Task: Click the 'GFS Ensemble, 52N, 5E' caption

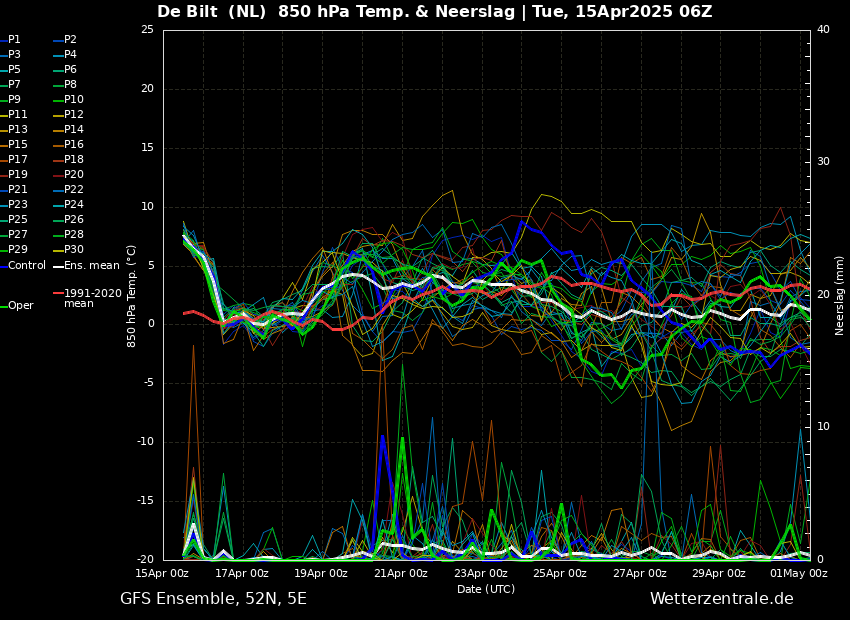Action: (214, 599)
